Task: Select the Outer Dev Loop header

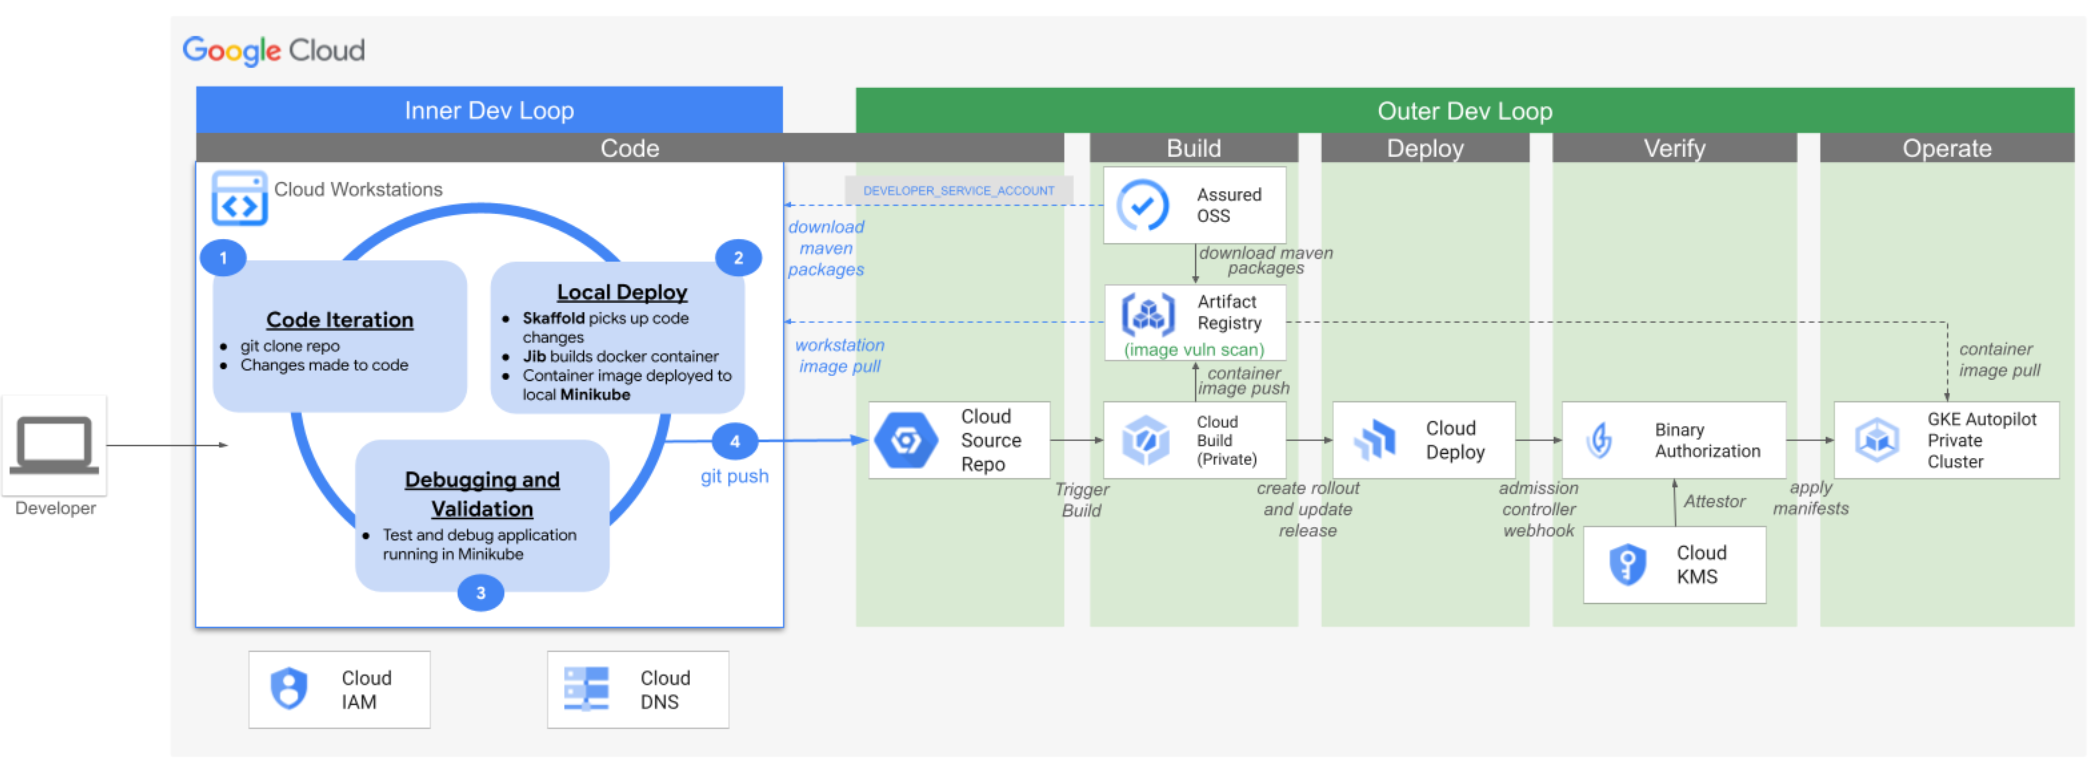Action: coord(1465,110)
